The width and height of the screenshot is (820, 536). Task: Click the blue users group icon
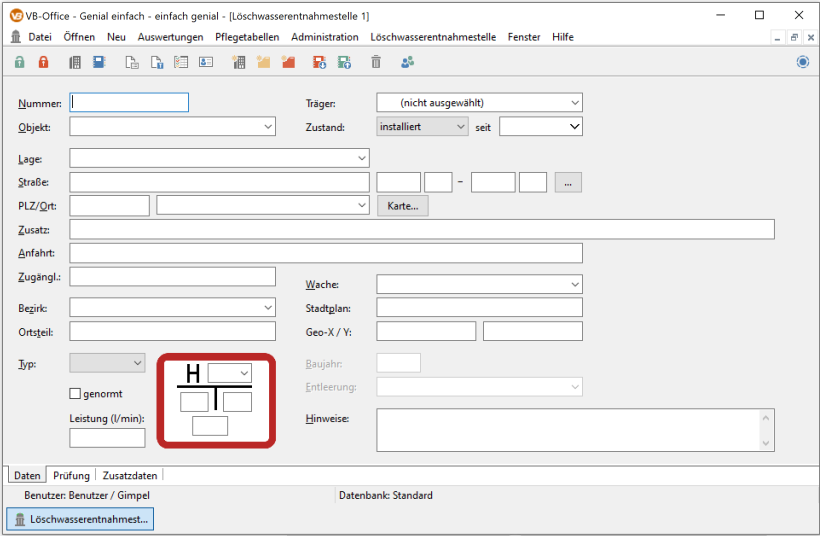click(407, 62)
